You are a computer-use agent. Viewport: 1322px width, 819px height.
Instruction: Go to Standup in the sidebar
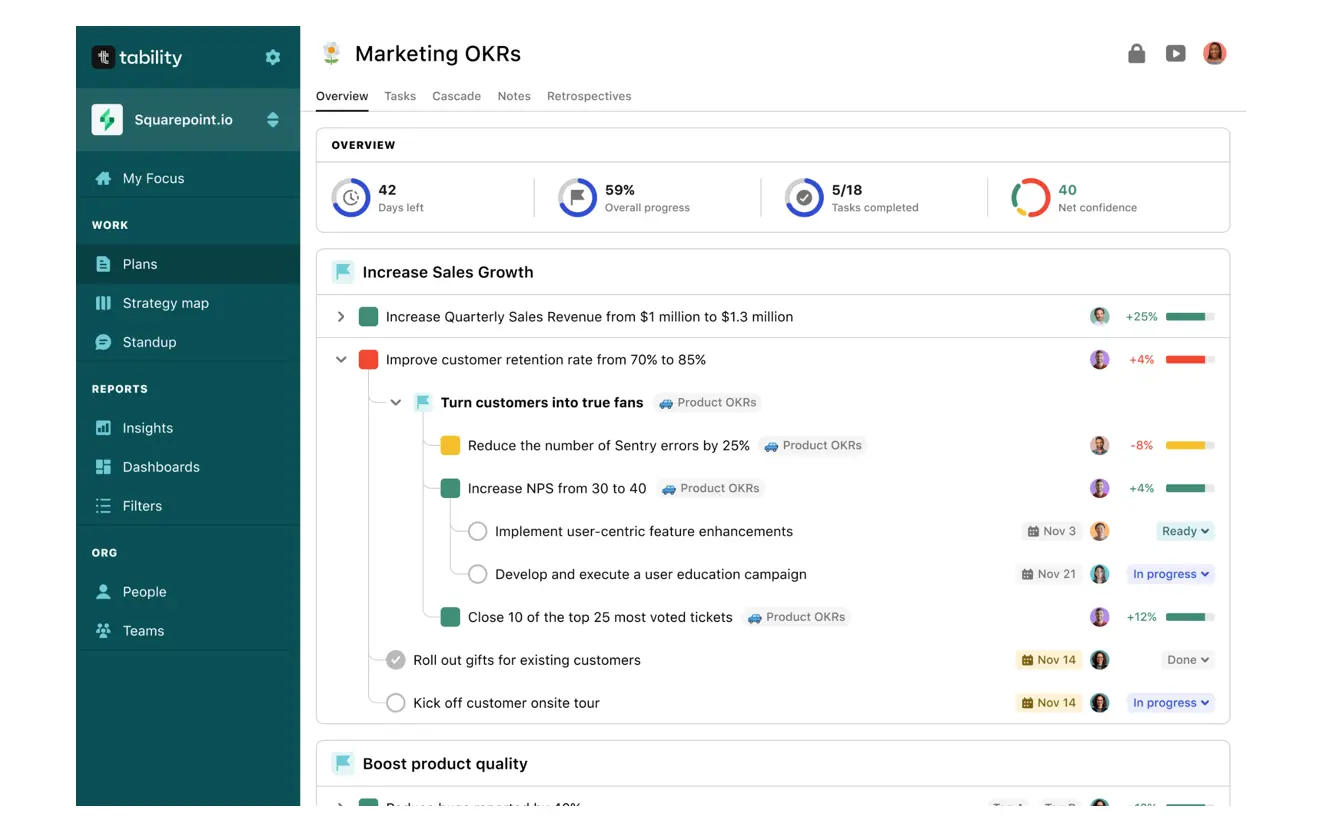click(x=149, y=342)
